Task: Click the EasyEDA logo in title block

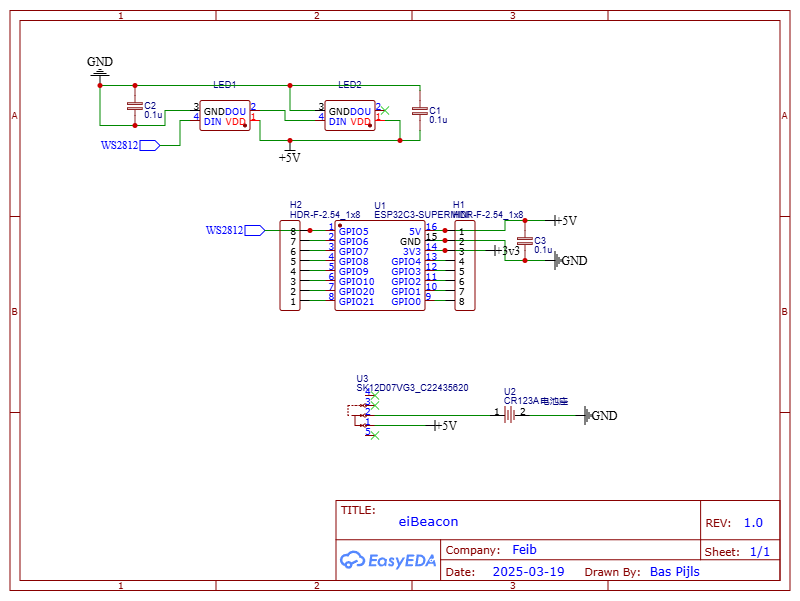Action: point(388,560)
